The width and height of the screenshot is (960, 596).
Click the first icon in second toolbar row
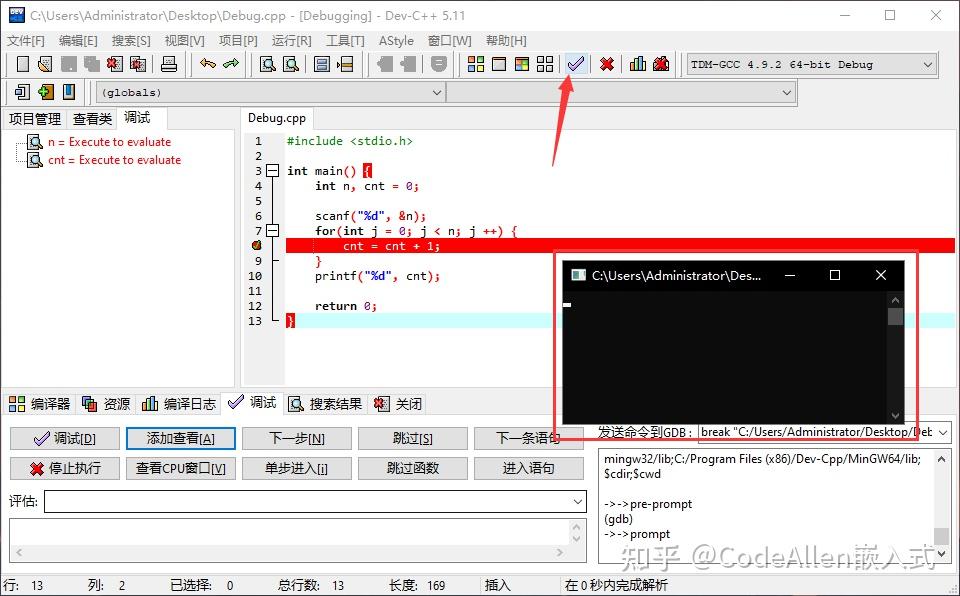click(x=22, y=92)
